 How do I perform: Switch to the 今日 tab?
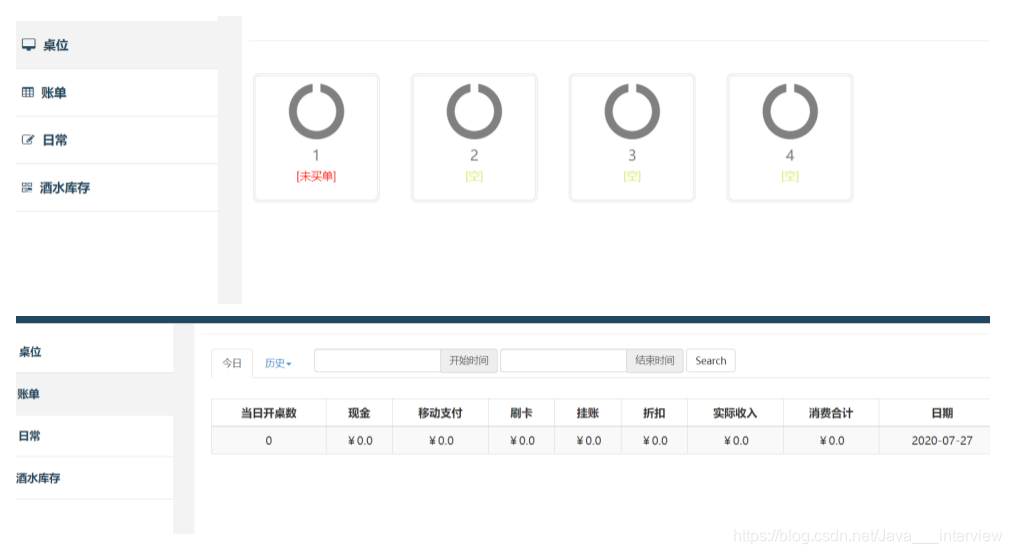tap(232, 363)
